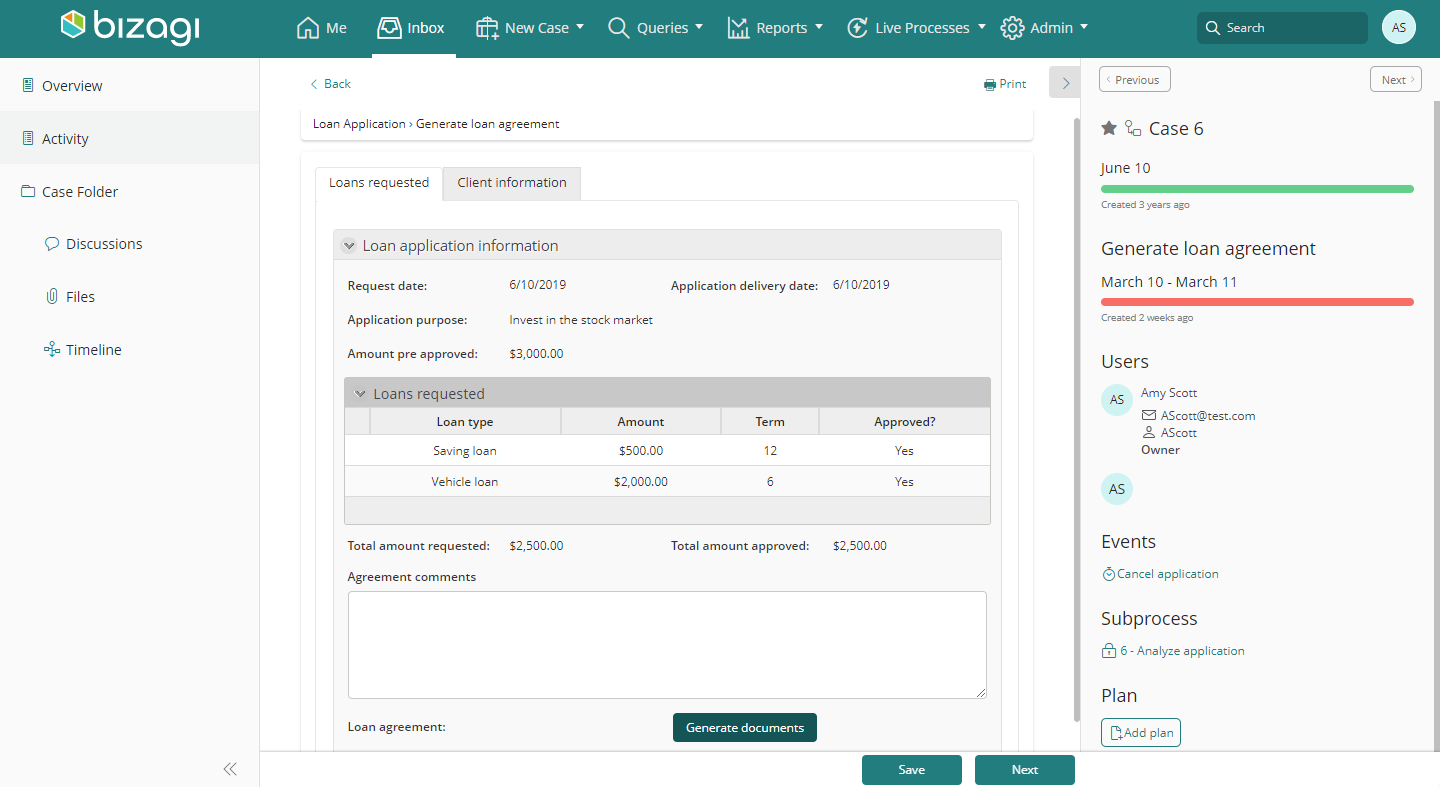Viewport: 1440px width, 787px height.
Task: Open the Reports dropdown menu
Action: click(775, 28)
